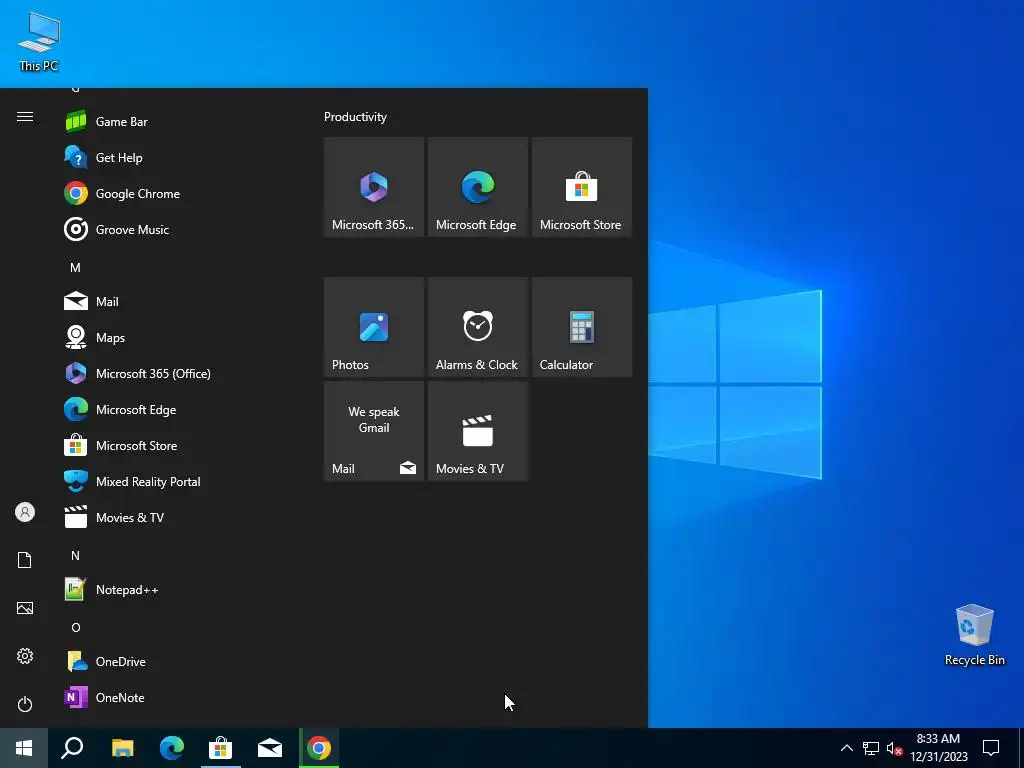
Task: Click the Power button in Start
Action: [25, 704]
